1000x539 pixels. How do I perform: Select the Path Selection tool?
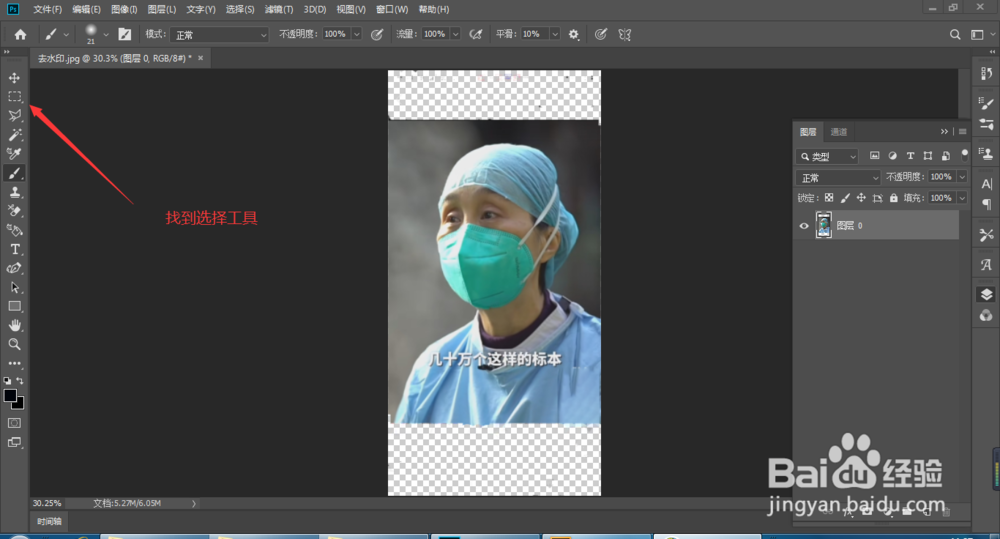click(14, 287)
